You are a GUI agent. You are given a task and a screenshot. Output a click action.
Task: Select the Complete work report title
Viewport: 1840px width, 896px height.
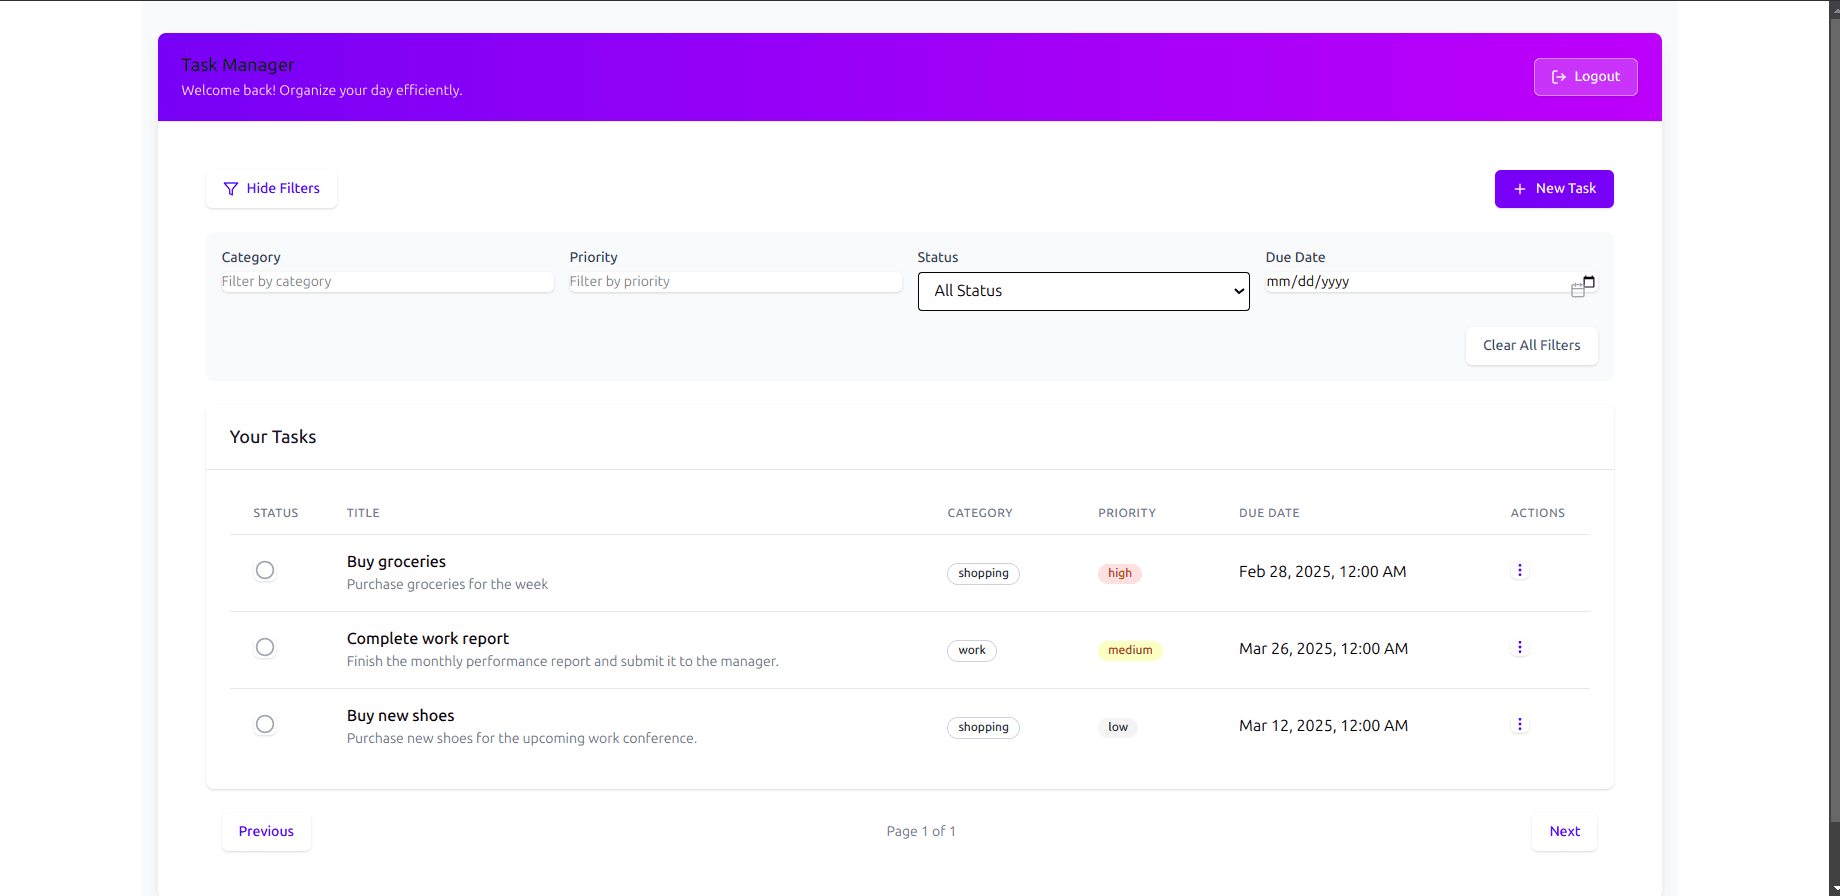click(428, 639)
